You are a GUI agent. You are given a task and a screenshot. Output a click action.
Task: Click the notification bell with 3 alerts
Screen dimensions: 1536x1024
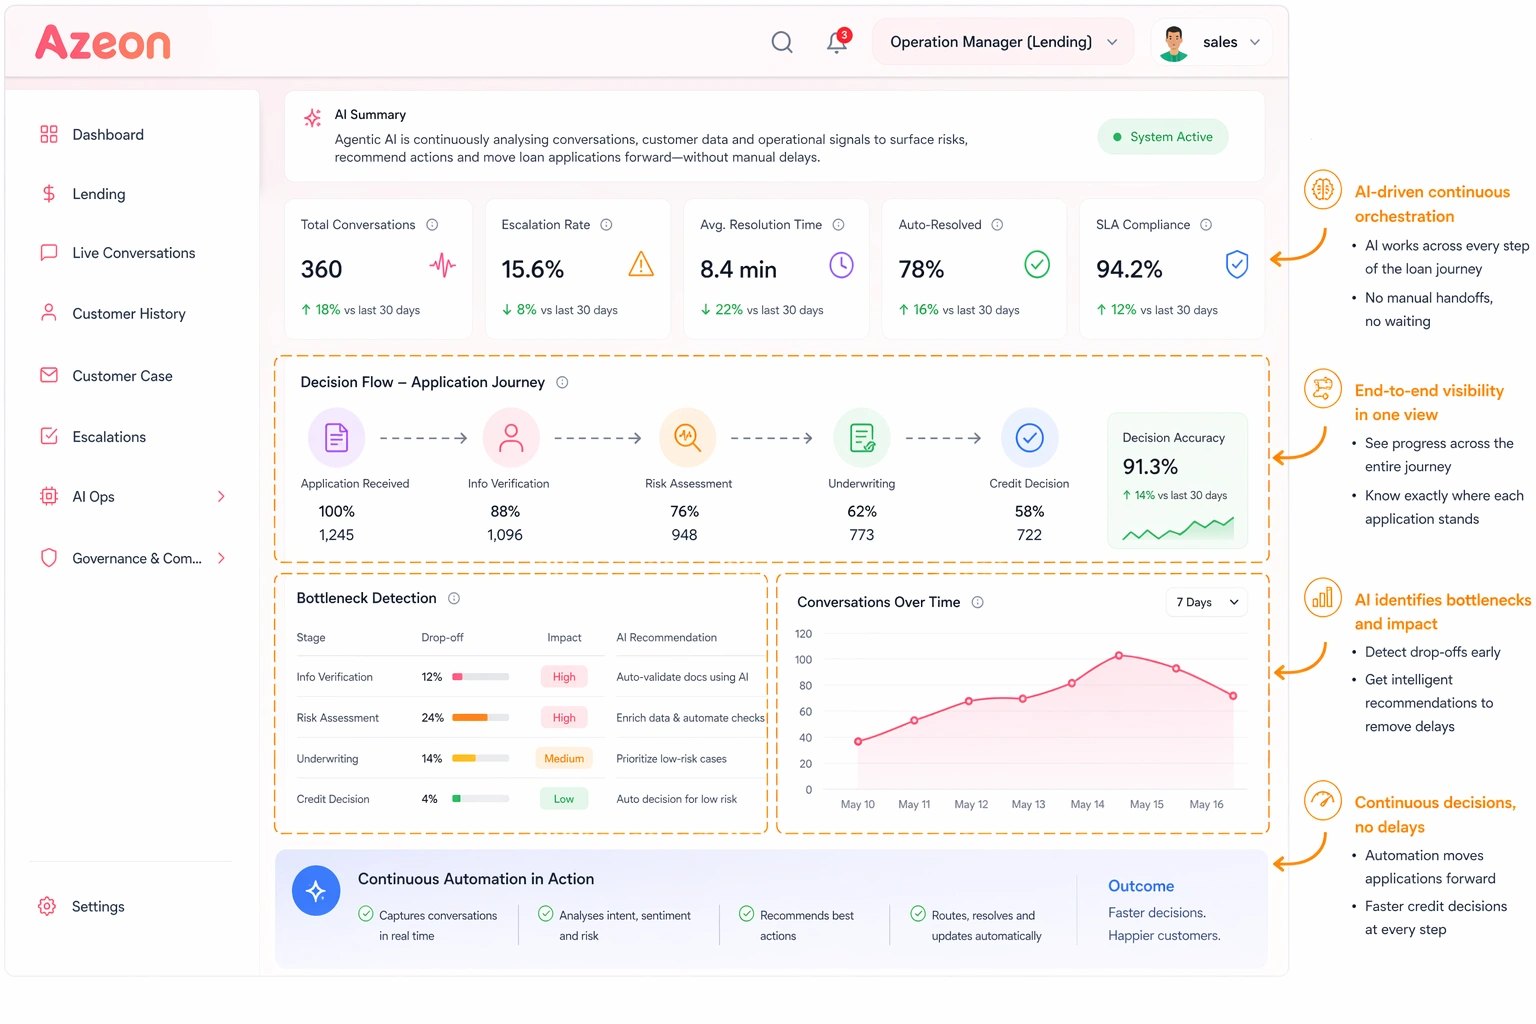836,42
